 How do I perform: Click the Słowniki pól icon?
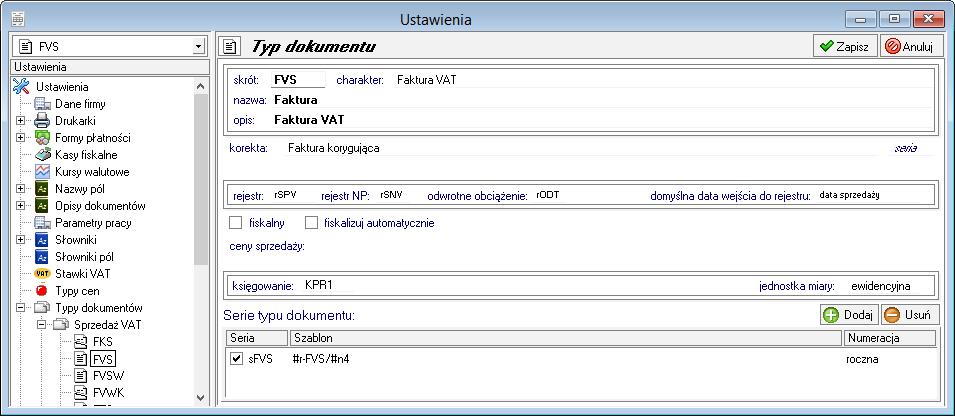click(43, 257)
